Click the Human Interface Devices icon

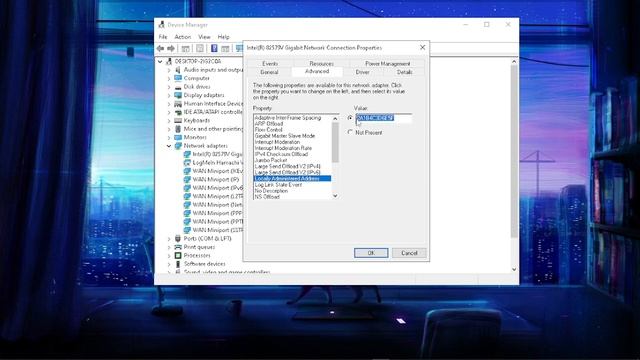[178, 104]
